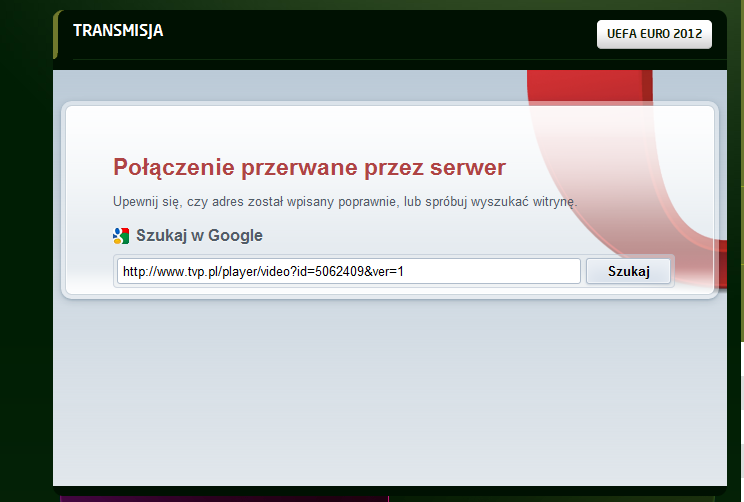Focus the URL search input field
The width and height of the screenshot is (744, 502).
tap(349, 271)
